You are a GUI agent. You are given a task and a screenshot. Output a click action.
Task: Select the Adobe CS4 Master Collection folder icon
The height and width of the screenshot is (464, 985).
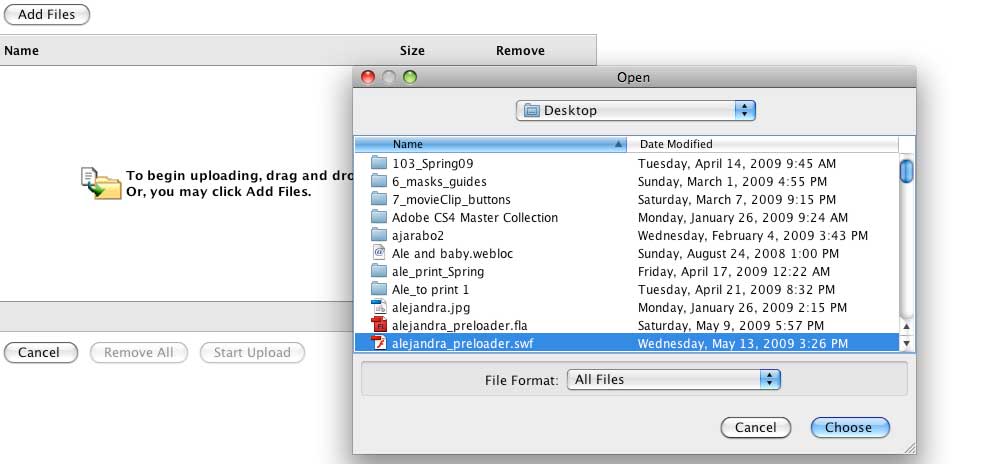coord(379,217)
